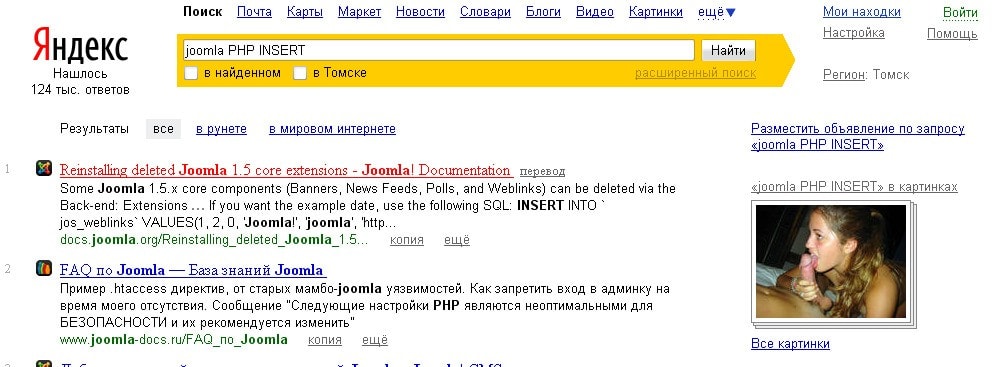Click the Joomla favicon beside the first result
The height and width of the screenshot is (367, 1001).
tap(44, 169)
